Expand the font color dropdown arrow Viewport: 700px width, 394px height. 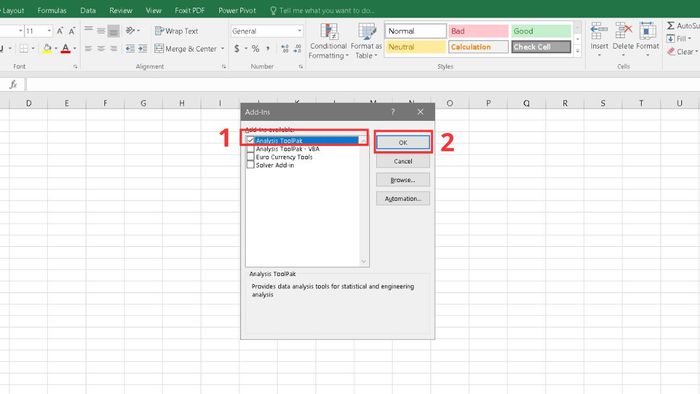pos(75,48)
